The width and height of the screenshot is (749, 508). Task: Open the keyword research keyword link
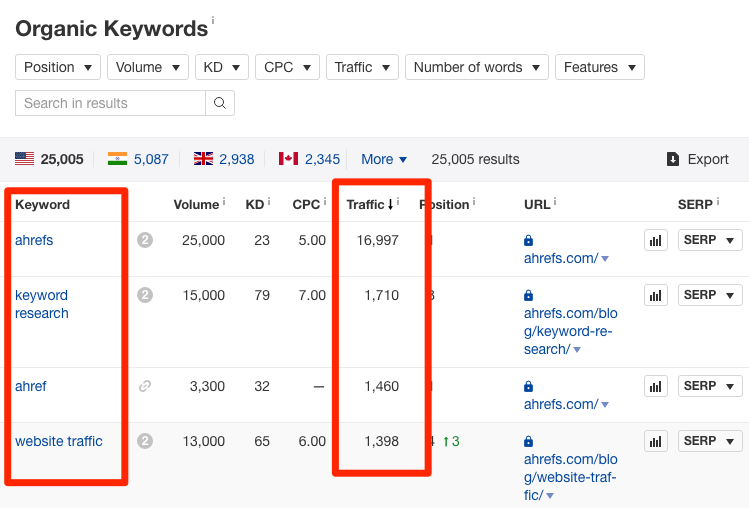(x=42, y=304)
